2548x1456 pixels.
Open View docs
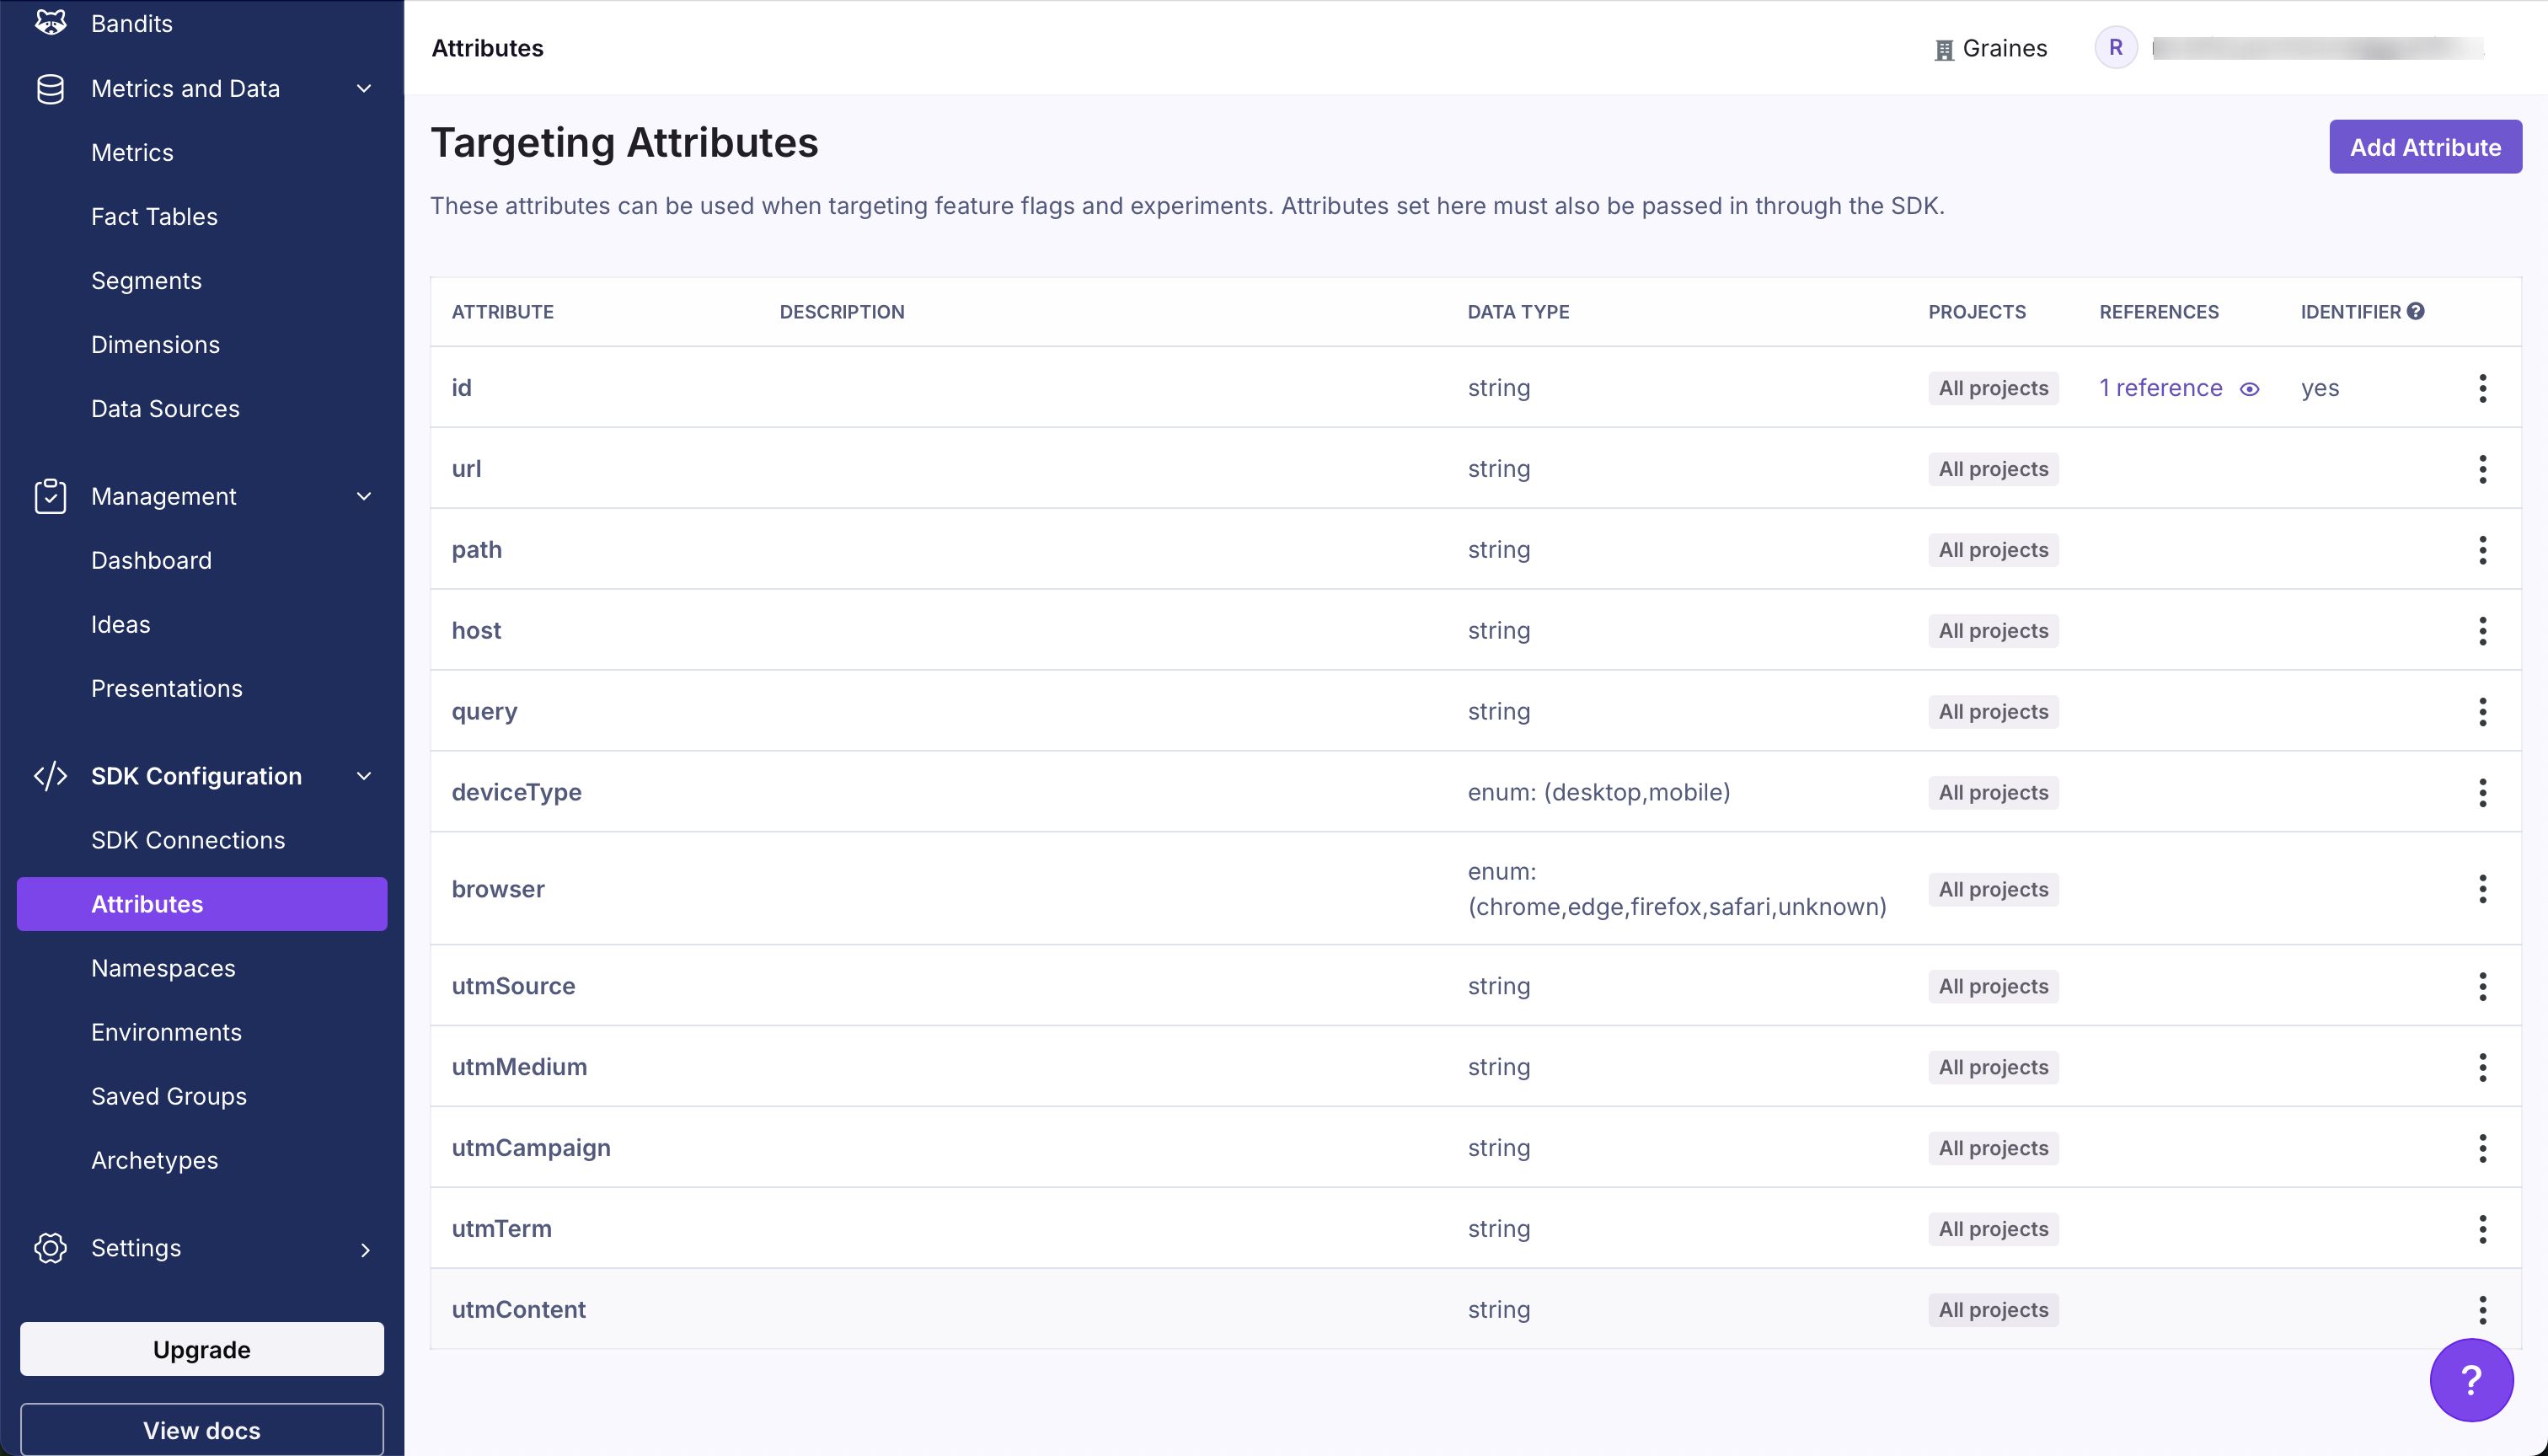click(x=202, y=1430)
